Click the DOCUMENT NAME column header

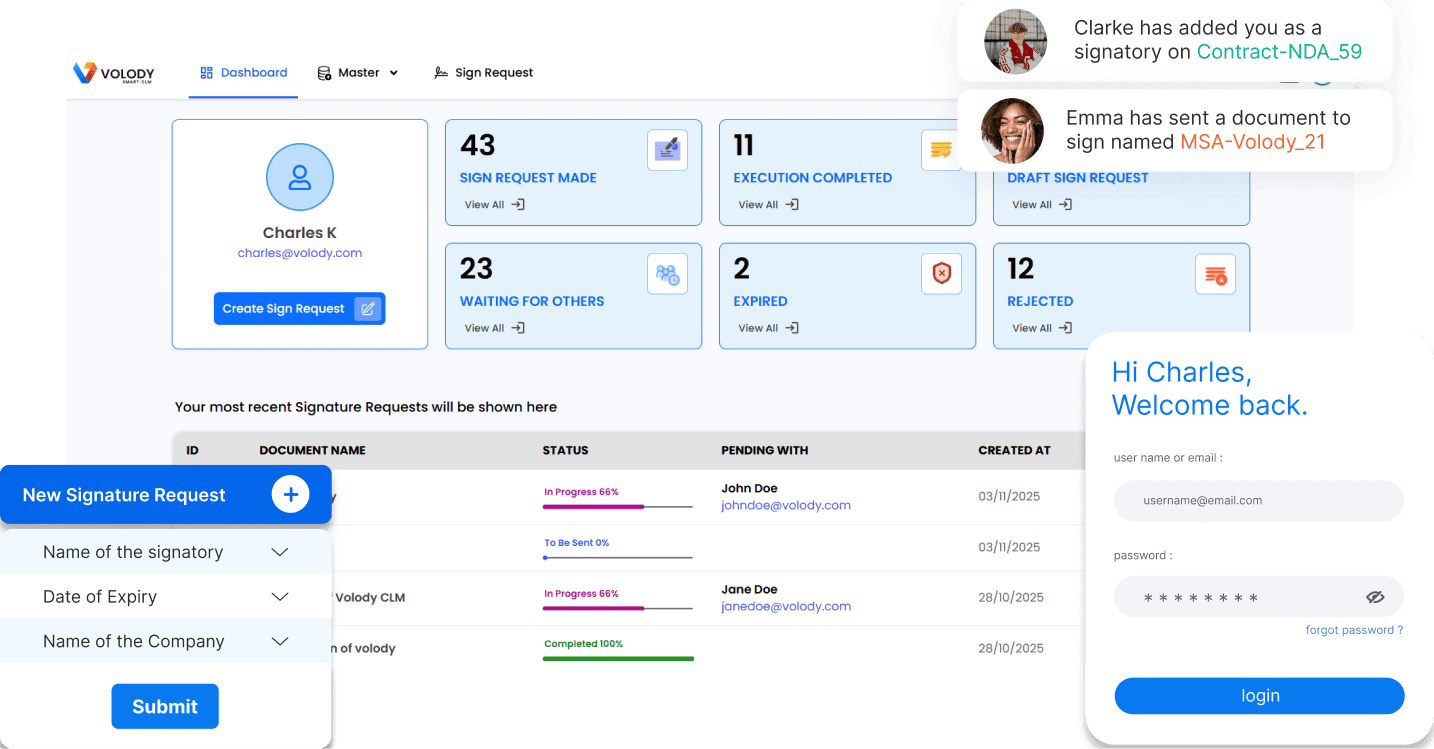click(x=312, y=450)
